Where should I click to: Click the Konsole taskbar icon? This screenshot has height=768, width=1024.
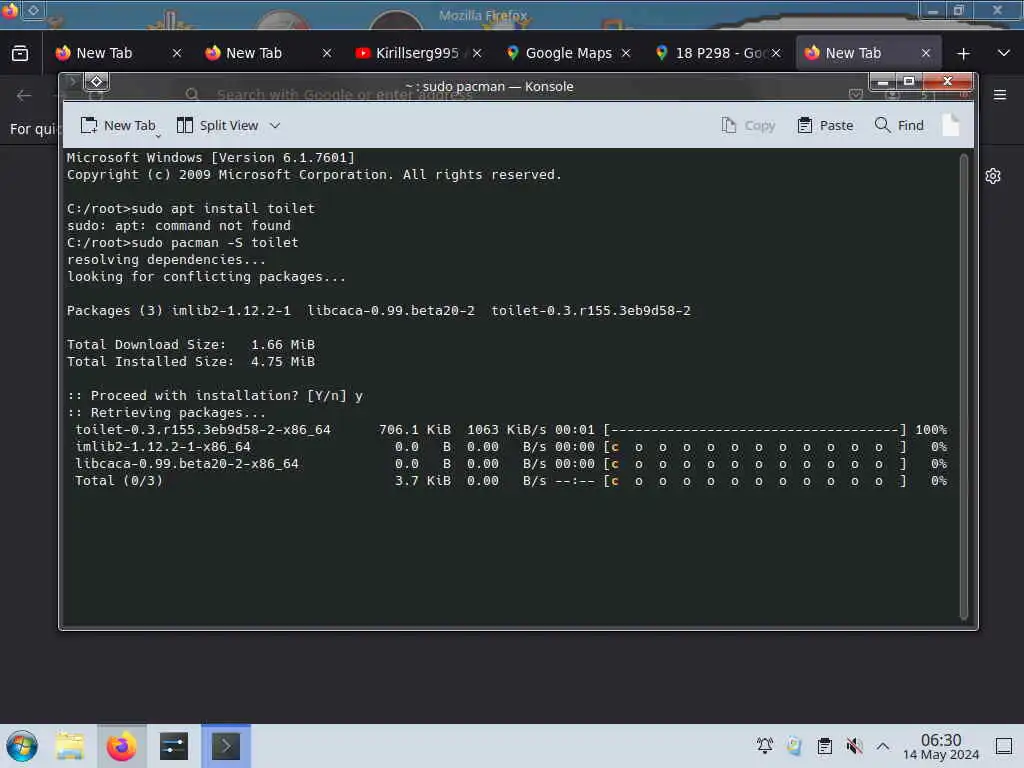pos(226,746)
